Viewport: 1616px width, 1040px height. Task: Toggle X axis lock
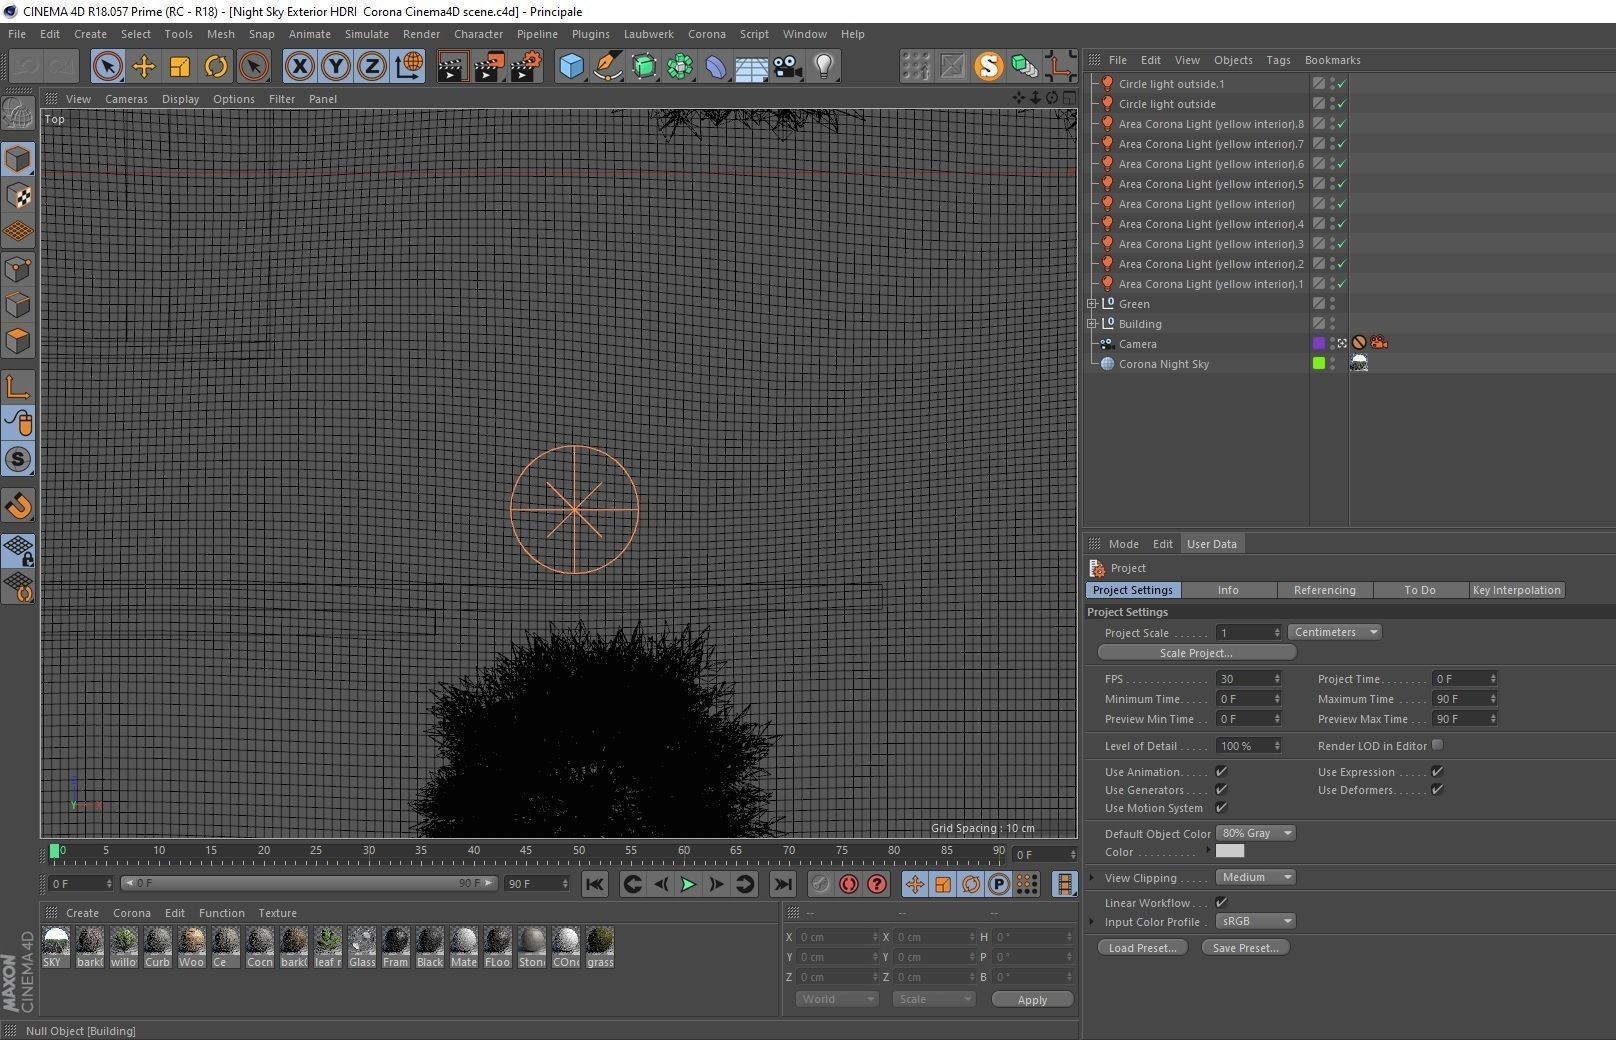[x=299, y=67]
